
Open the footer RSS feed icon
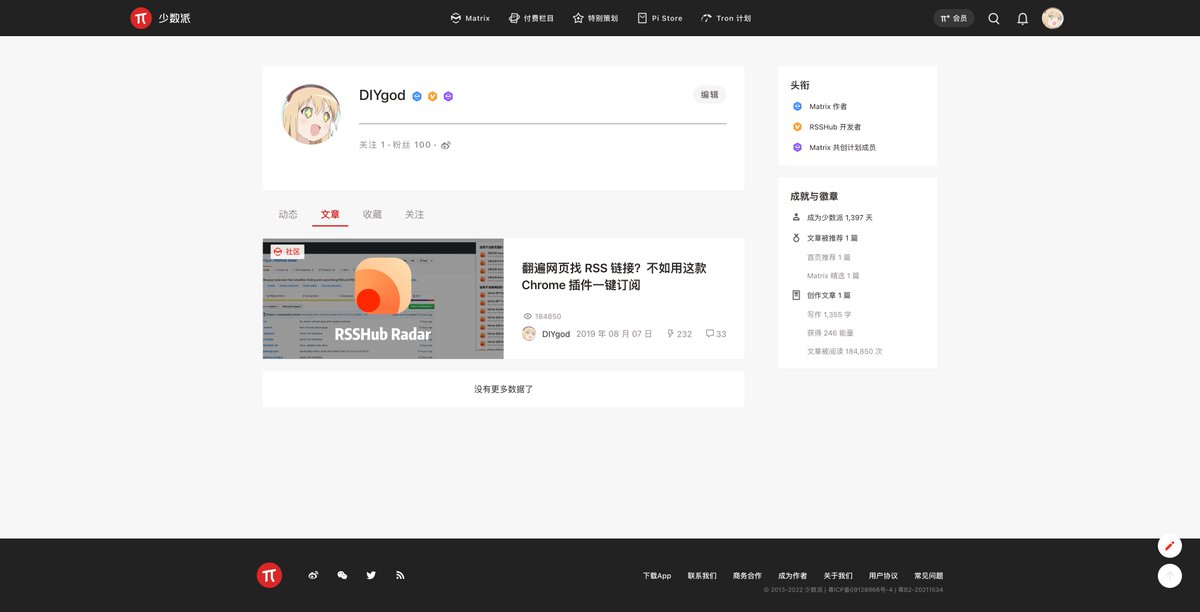pyautogui.click(x=400, y=575)
